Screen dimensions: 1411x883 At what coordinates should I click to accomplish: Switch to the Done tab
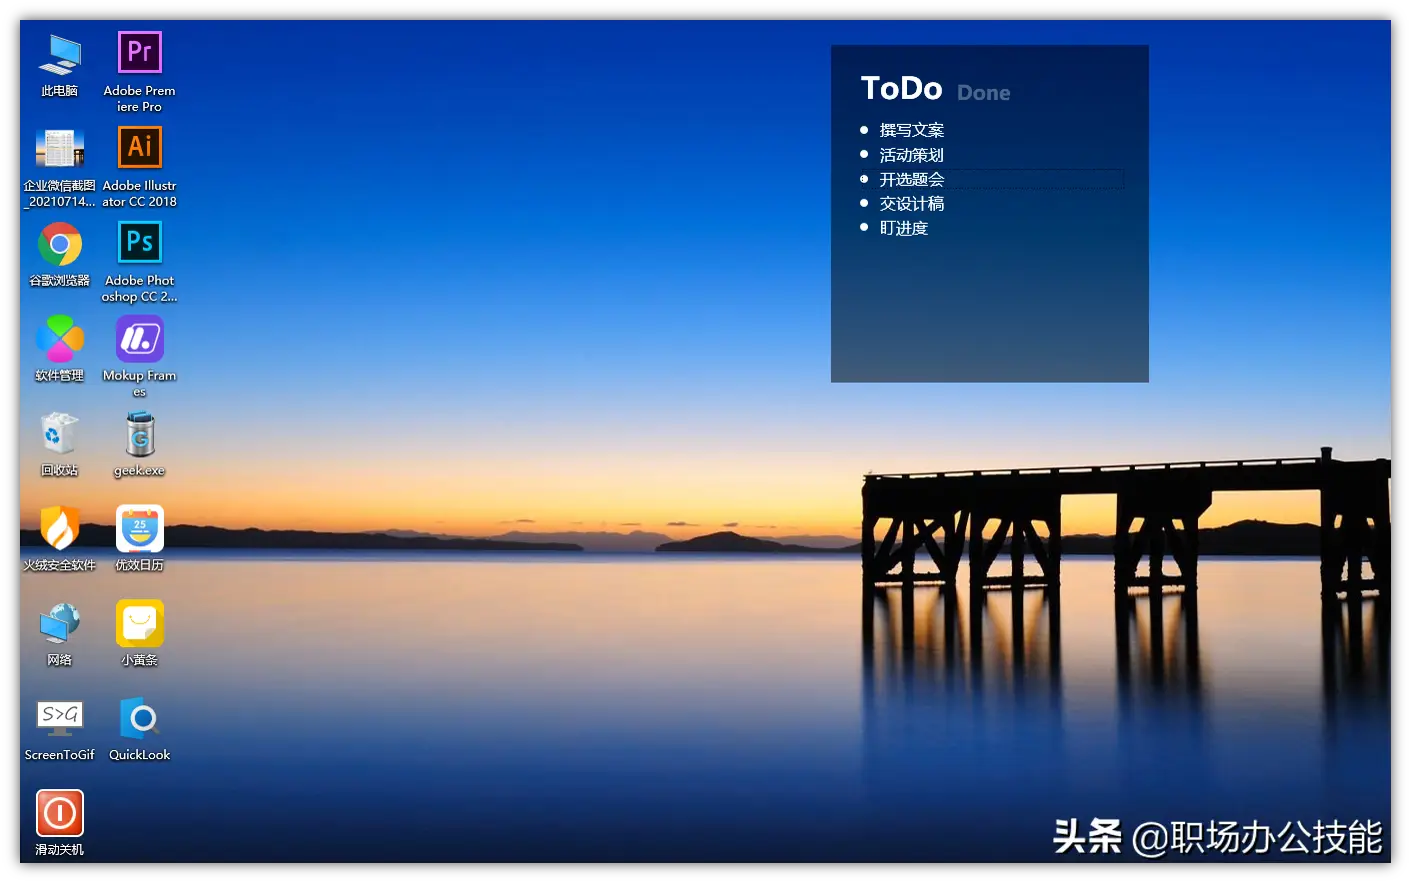984,93
